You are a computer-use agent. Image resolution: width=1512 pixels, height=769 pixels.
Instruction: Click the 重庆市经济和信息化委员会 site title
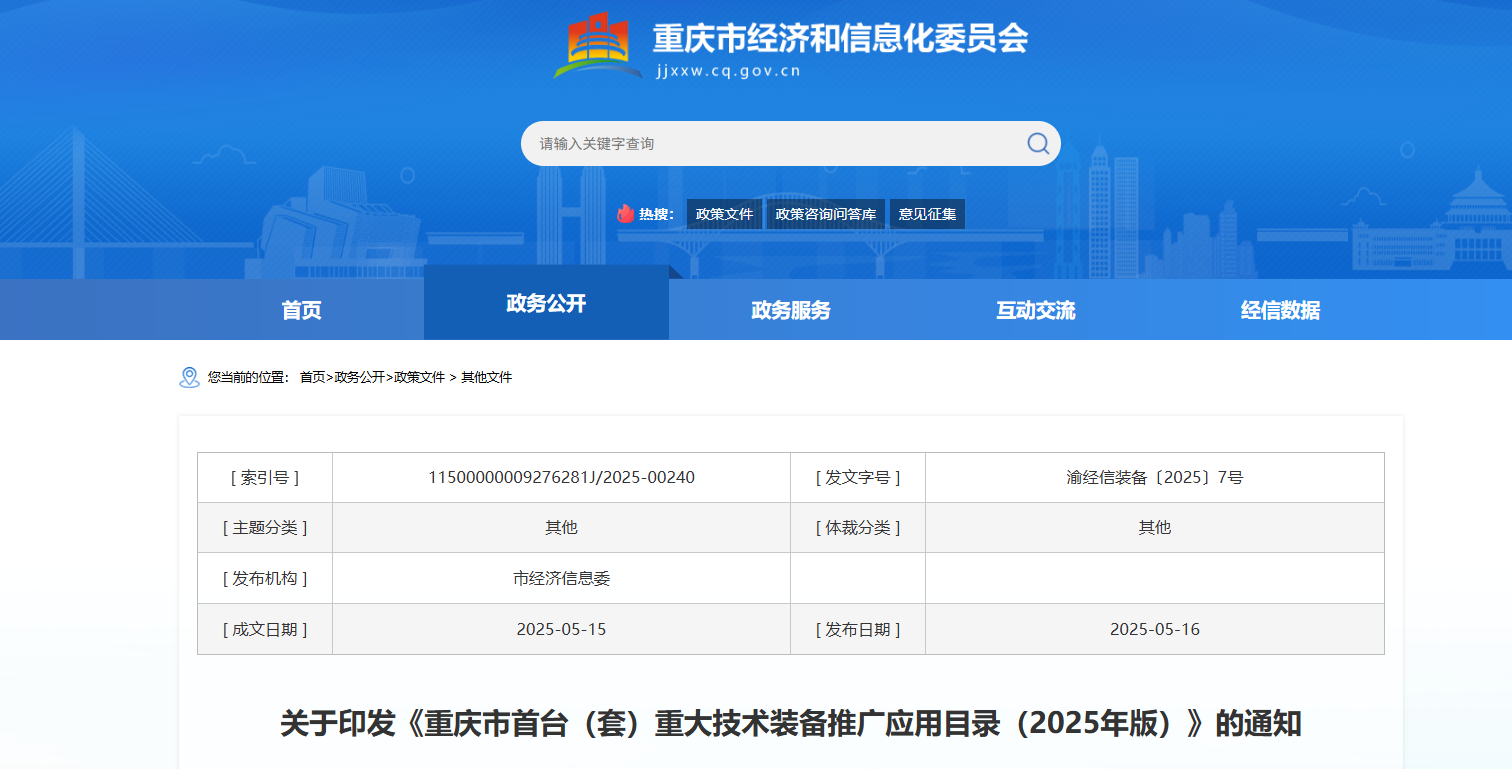coord(840,39)
